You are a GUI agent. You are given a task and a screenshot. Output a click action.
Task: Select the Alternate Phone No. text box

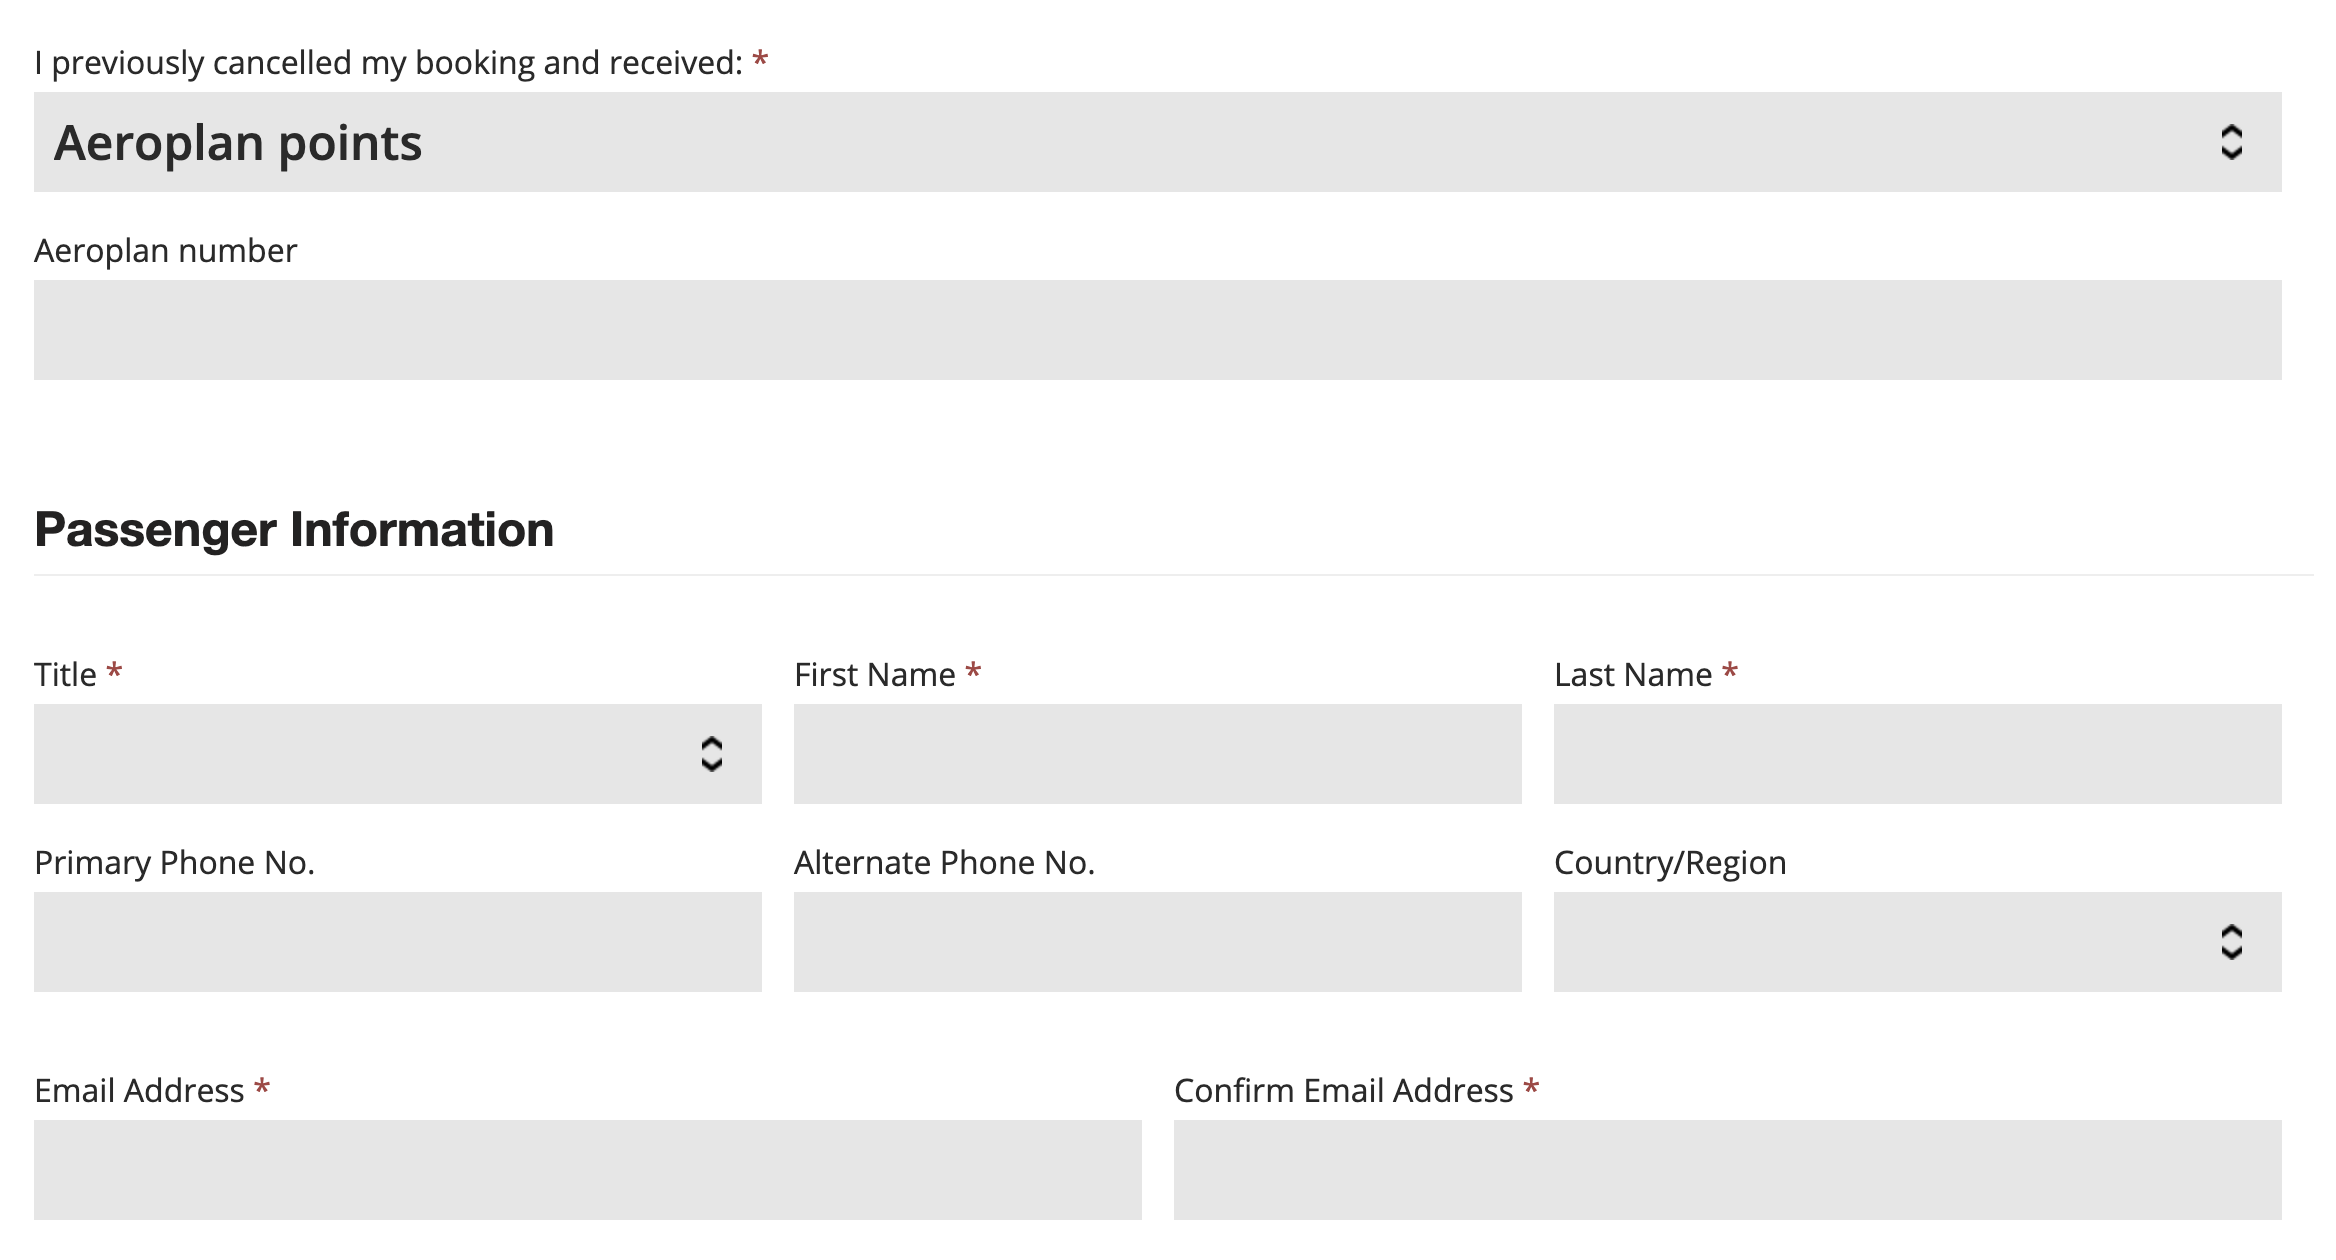tap(1157, 942)
